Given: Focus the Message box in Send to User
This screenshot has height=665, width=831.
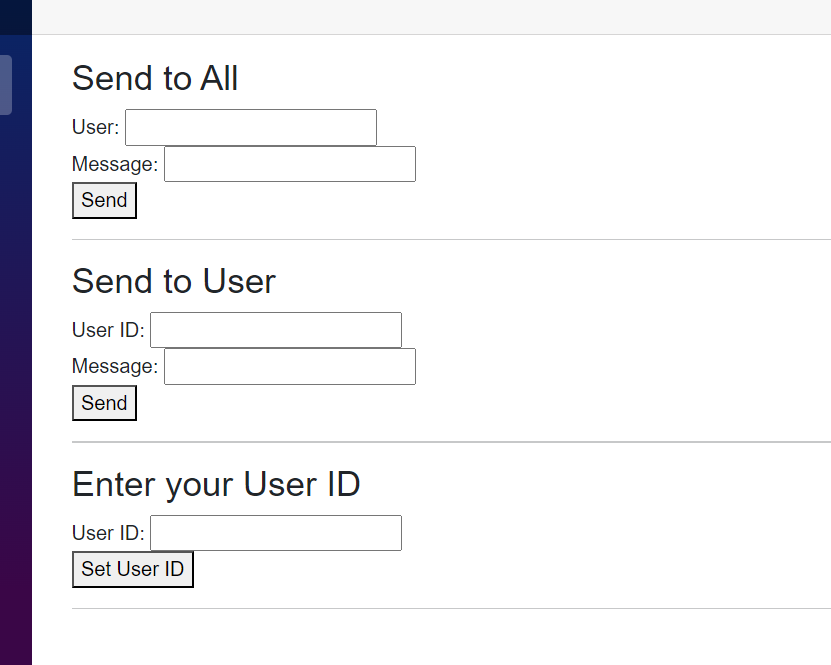Looking at the screenshot, I should pyautogui.click(x=289, y=367).
